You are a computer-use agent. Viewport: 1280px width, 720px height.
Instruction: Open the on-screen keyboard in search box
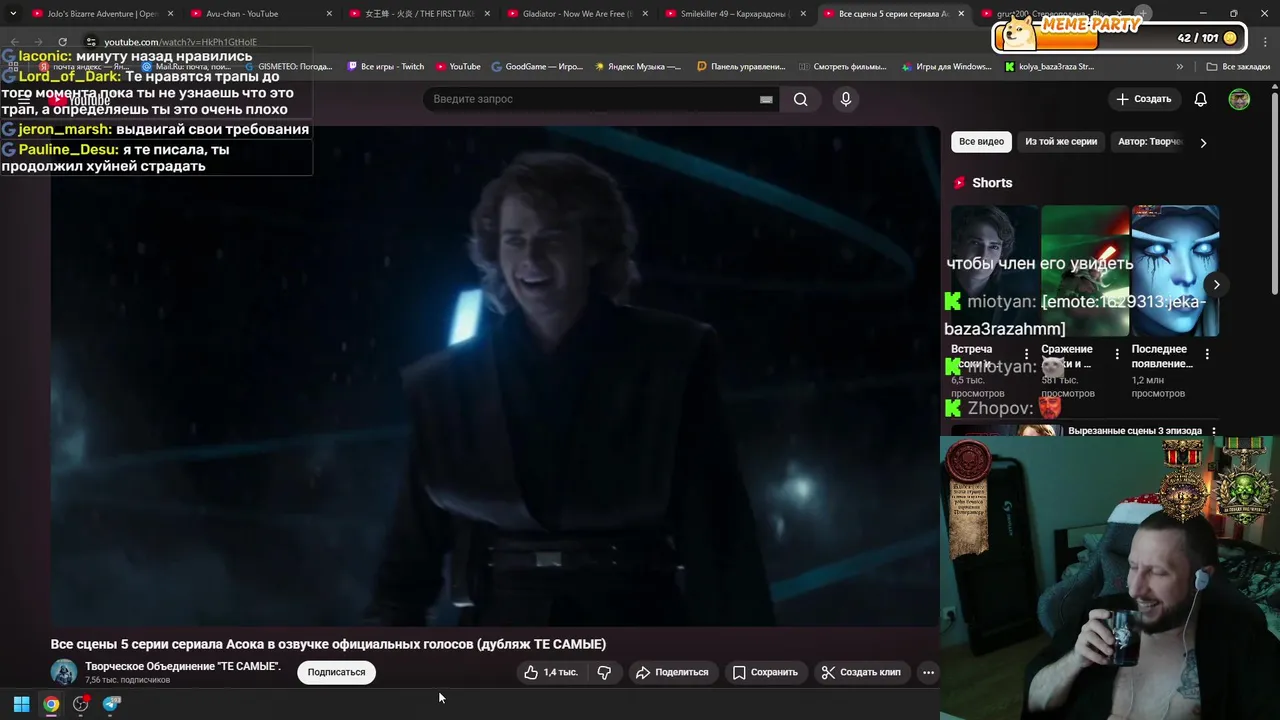(x=766, y=99)
